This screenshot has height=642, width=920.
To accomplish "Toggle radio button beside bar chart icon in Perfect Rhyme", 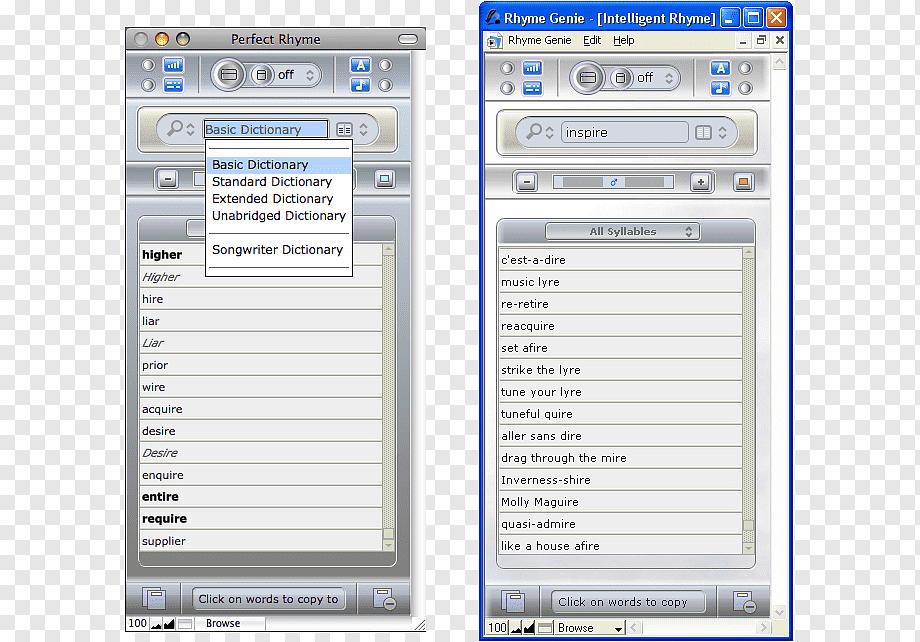I will pyautogui.click(x=148, y=65).
